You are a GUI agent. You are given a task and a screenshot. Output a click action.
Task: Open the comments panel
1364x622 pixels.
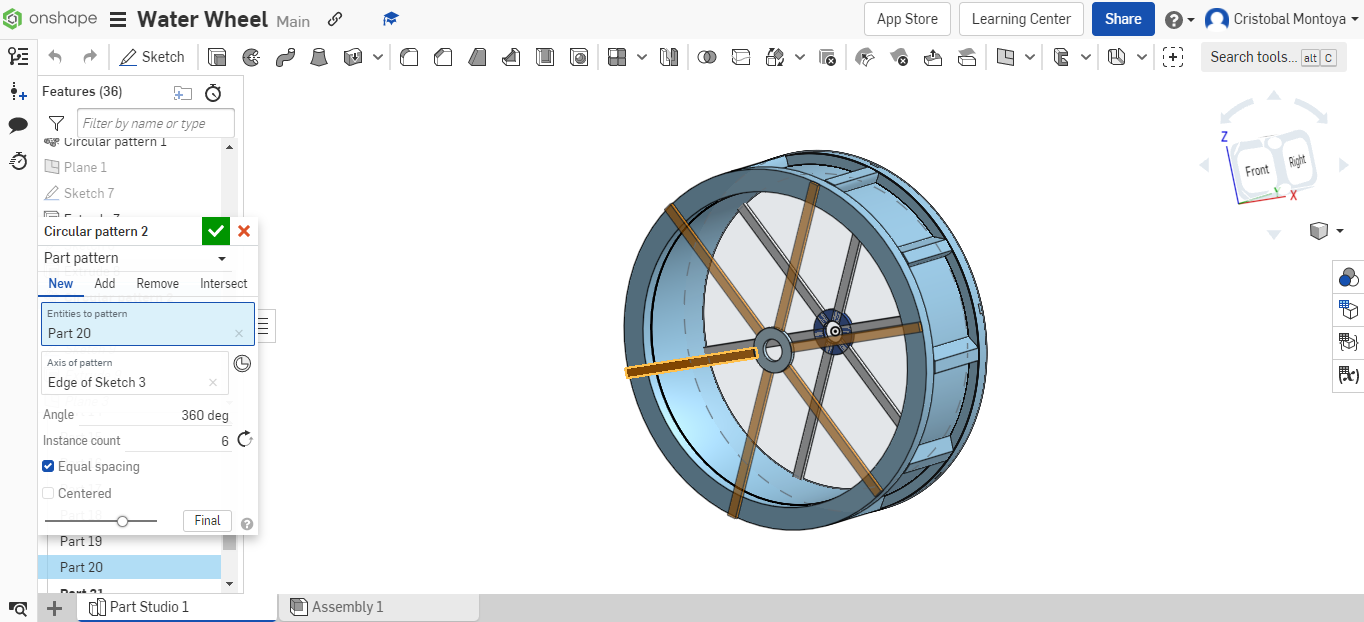(x=18, y=126)
